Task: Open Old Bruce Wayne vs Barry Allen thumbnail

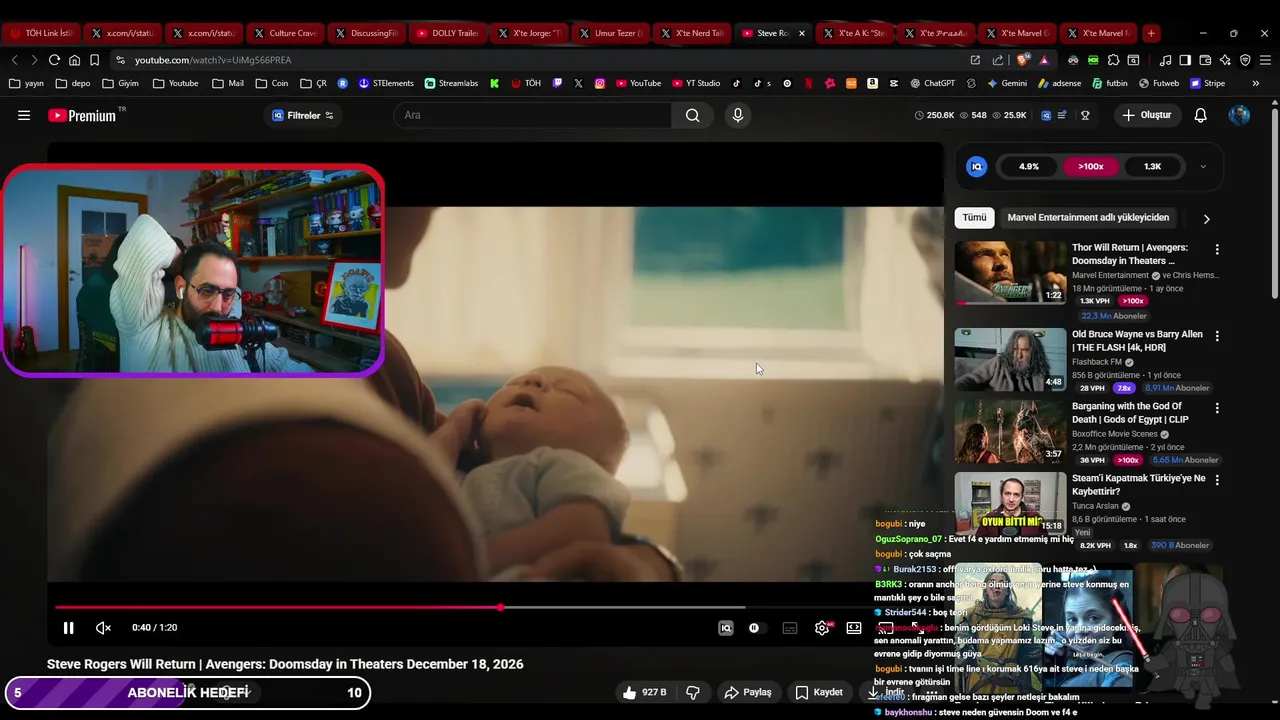Action: tap(1010, 359)
